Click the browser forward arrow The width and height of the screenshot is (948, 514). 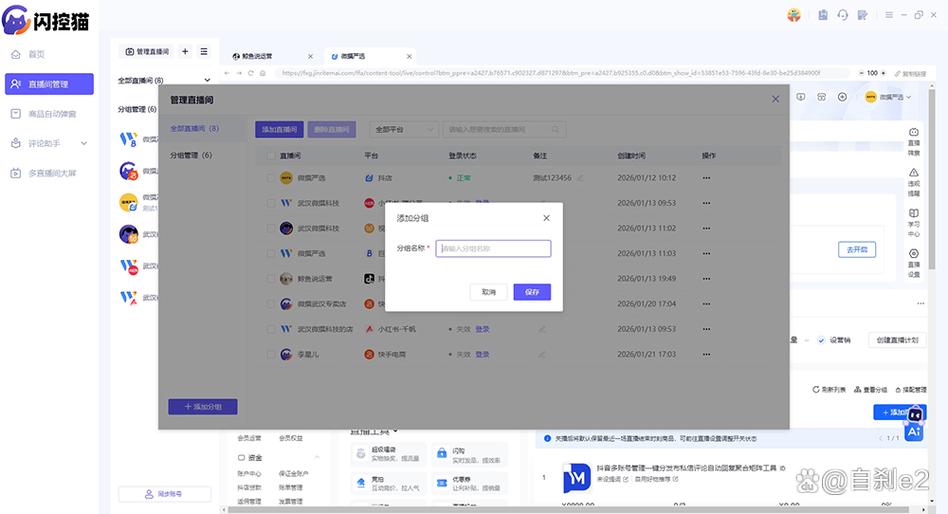click(239, 73)
